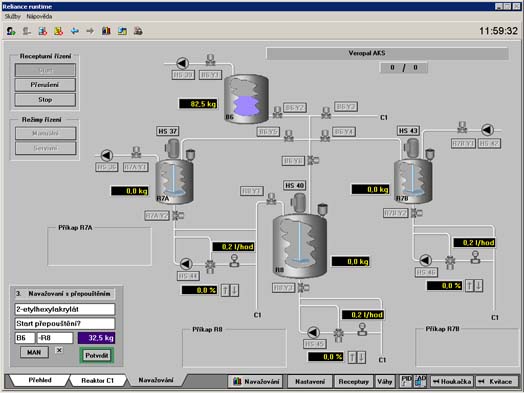Click the small X box next to MAN
The width and height of the screenshot is (524, 393).
[x=59, y=350]
